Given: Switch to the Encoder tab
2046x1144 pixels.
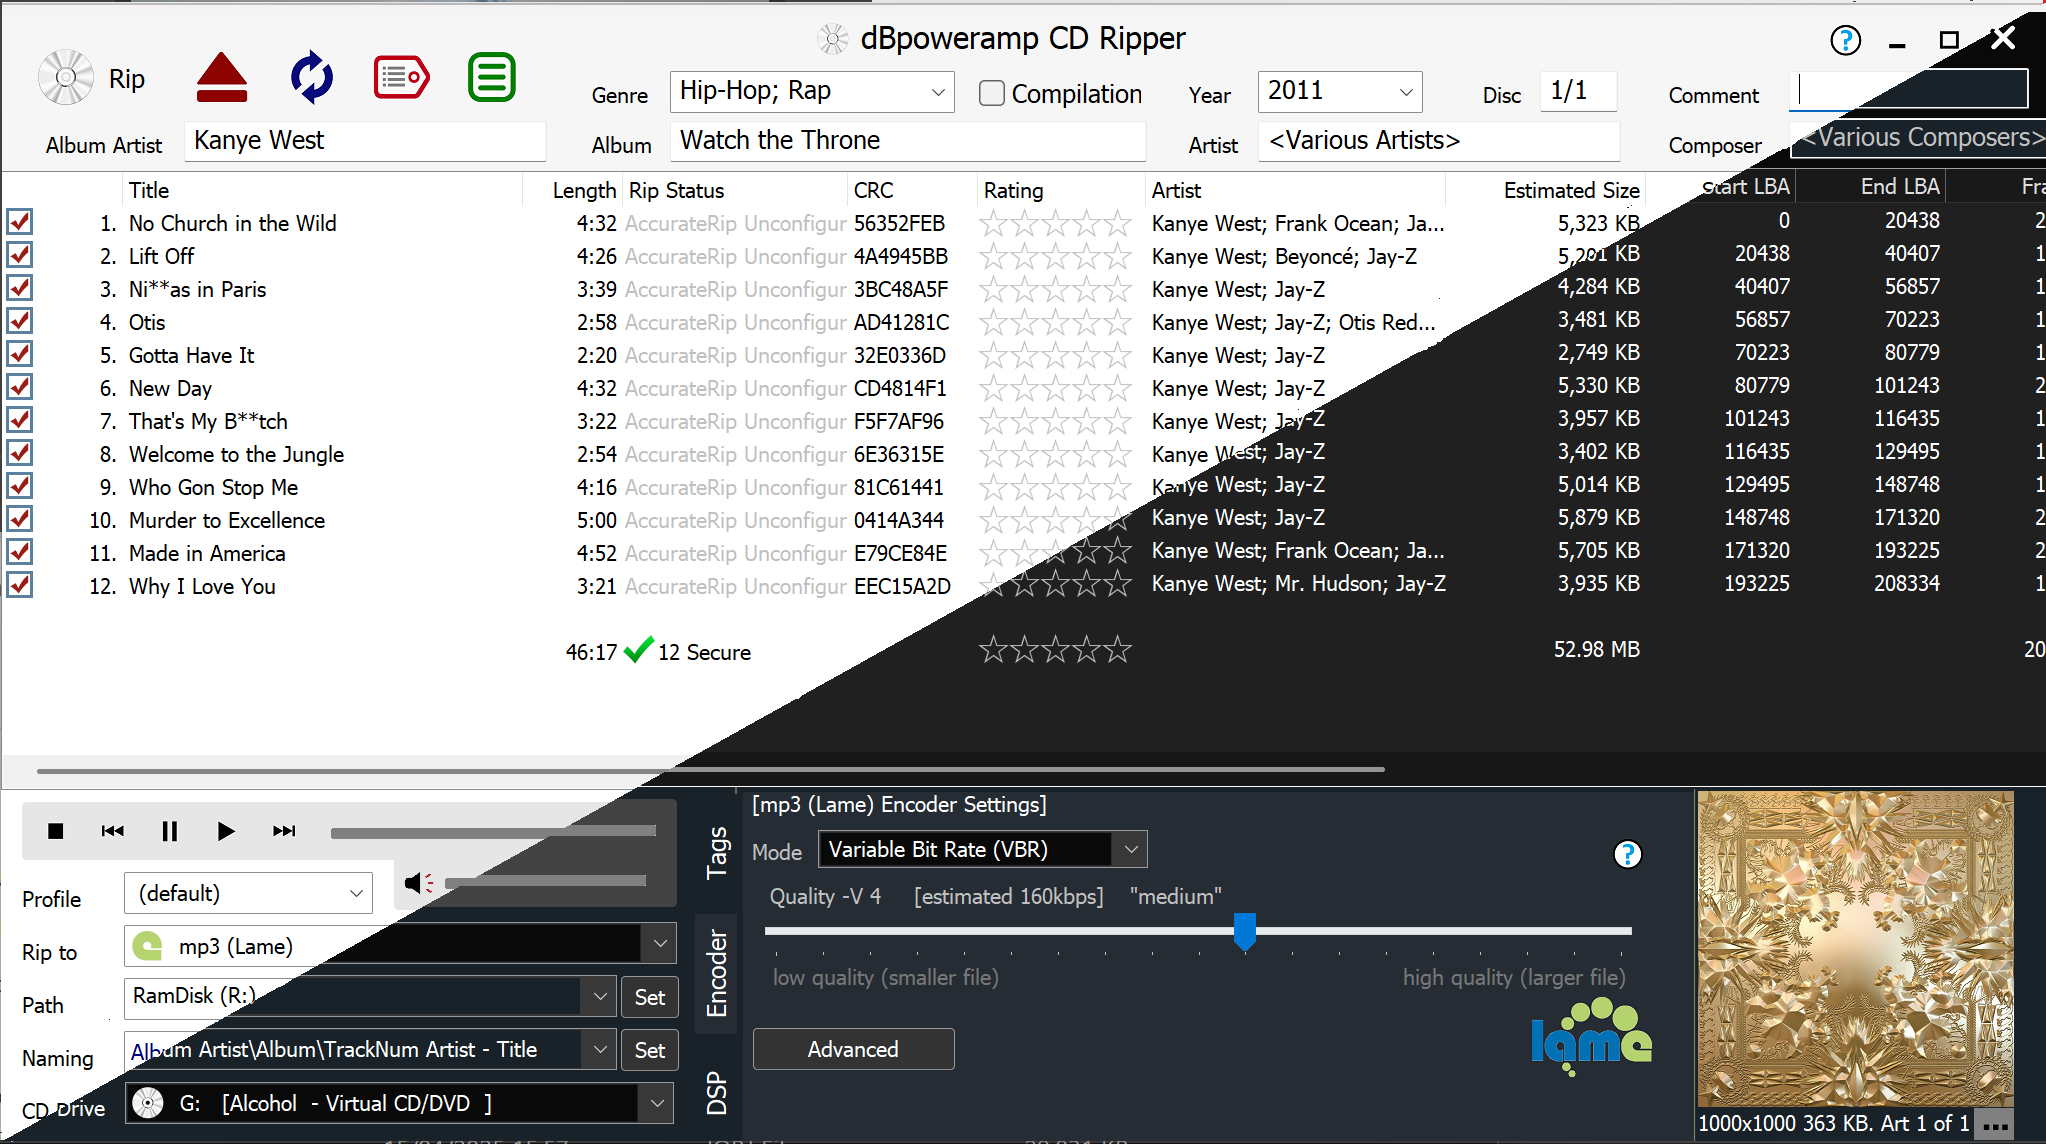Looking at the screenshot, I should pos(716,972).
